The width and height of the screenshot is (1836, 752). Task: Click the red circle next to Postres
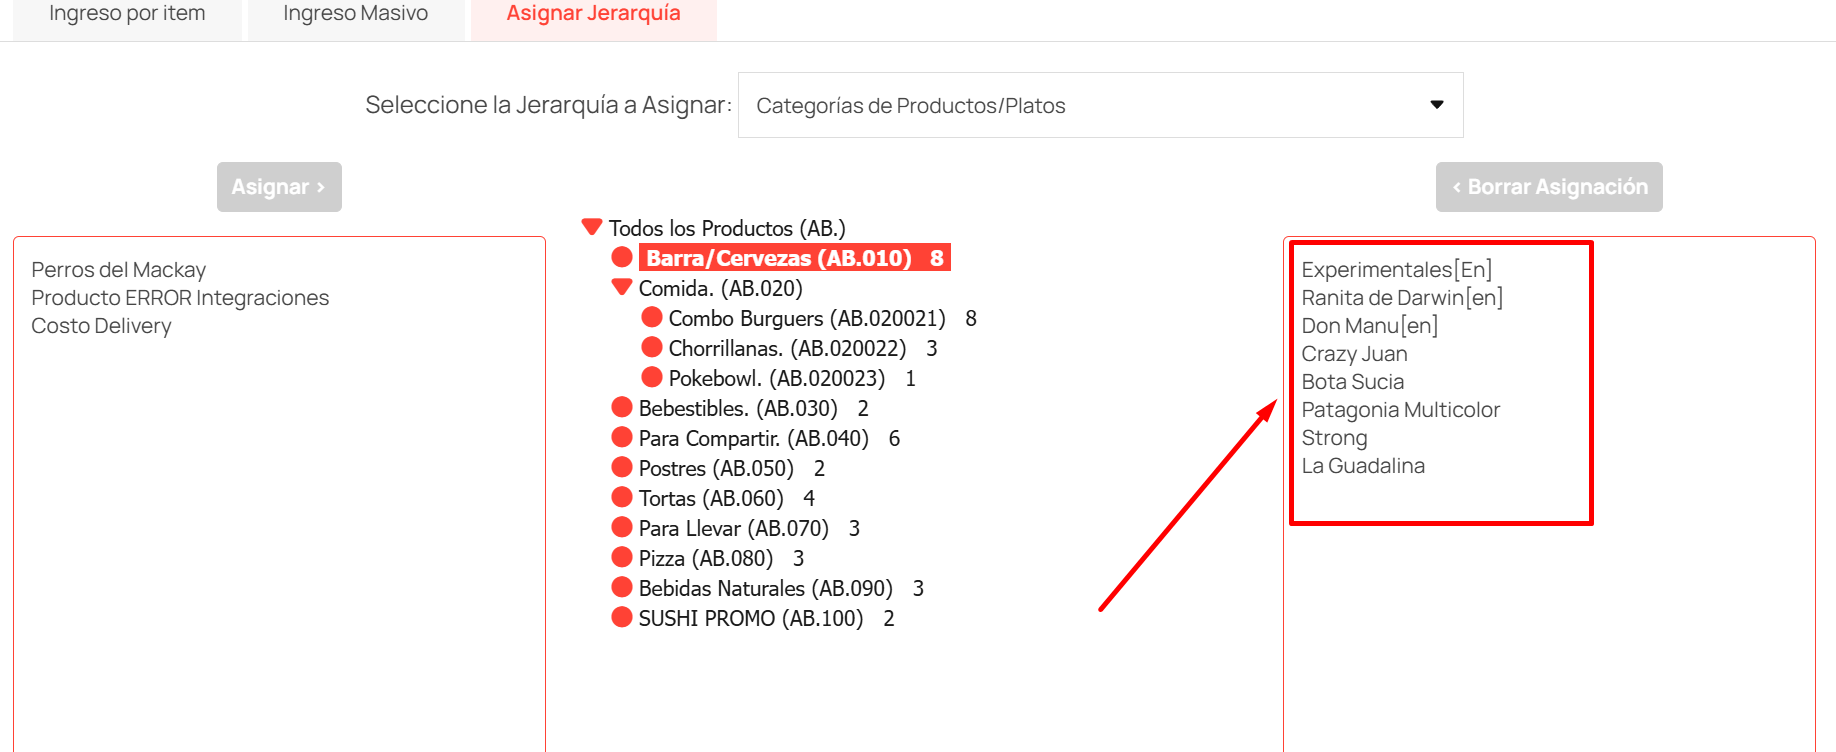click(622, 468)
